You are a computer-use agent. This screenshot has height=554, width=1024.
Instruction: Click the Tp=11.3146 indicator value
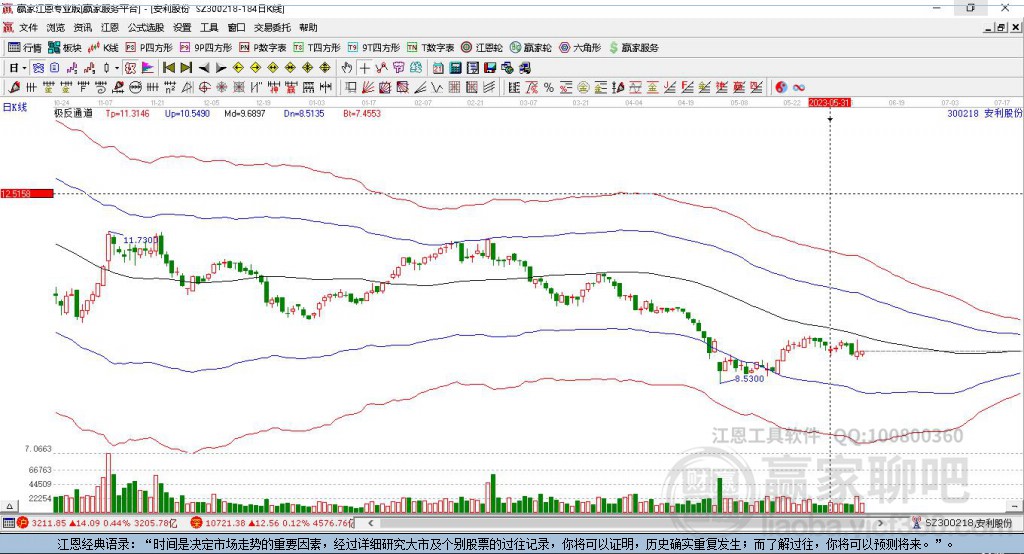pyautogui.click(x=127, y=114)
